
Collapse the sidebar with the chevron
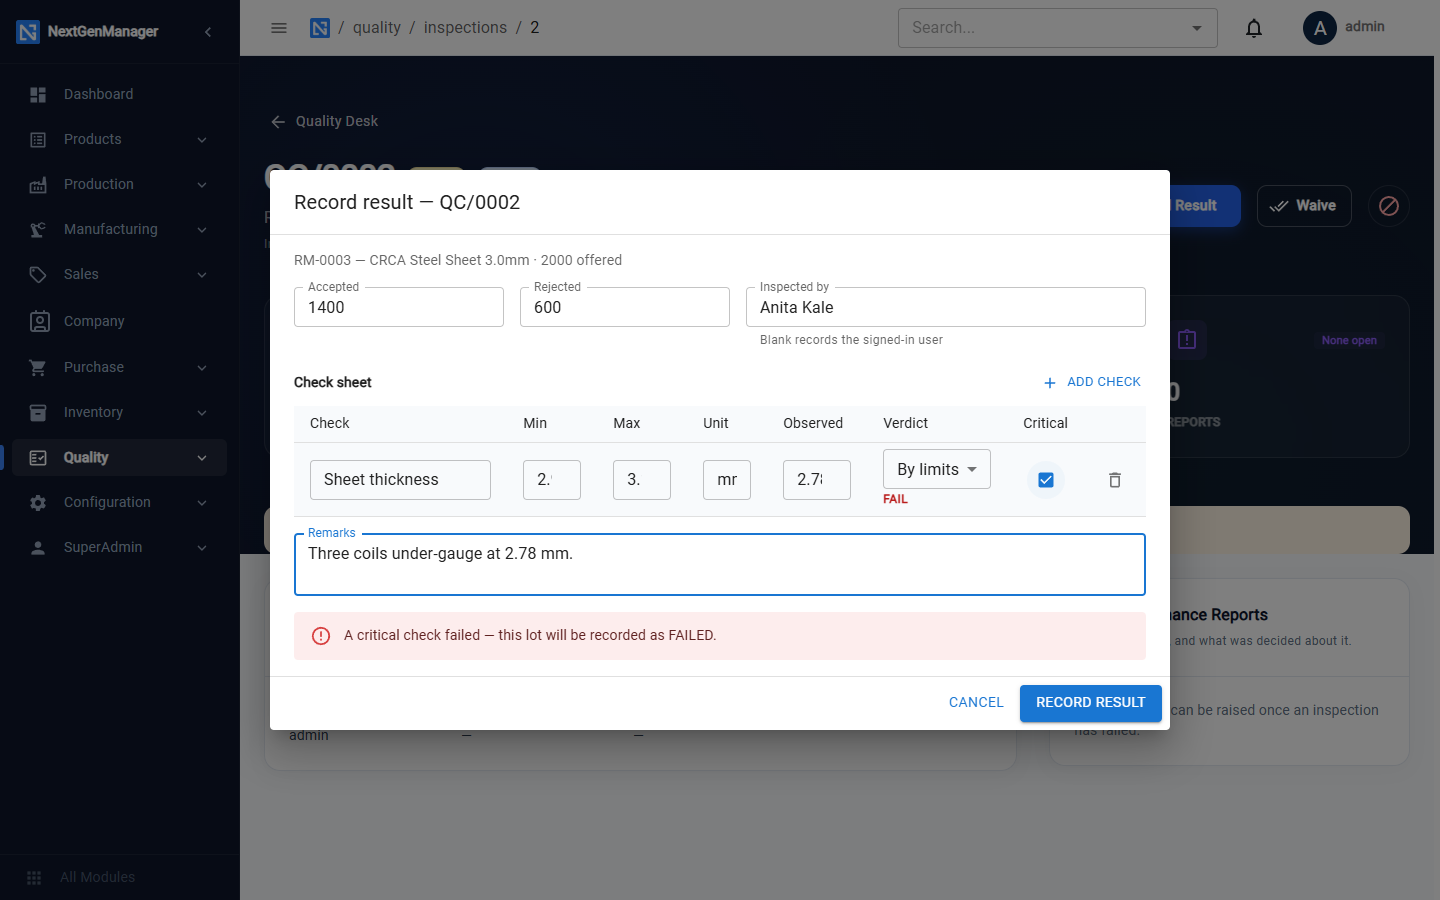point(208,32)
